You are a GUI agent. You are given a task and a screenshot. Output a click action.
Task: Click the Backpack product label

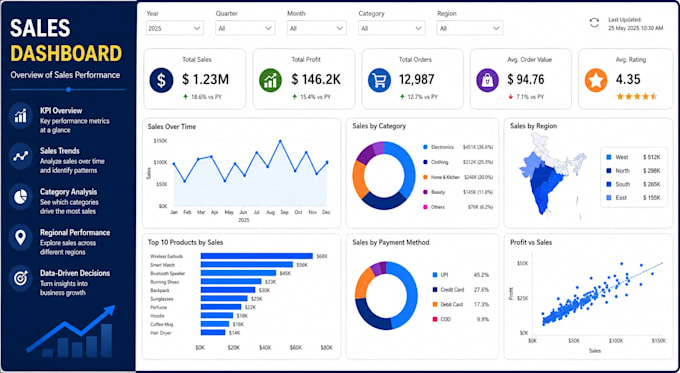tap(159, 290)
